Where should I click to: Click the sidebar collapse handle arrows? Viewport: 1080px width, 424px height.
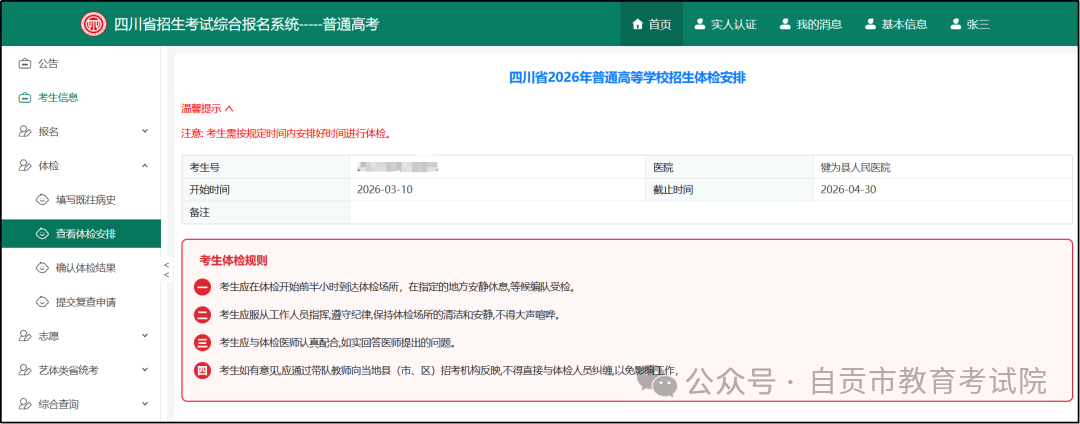(x=166, y=269)
